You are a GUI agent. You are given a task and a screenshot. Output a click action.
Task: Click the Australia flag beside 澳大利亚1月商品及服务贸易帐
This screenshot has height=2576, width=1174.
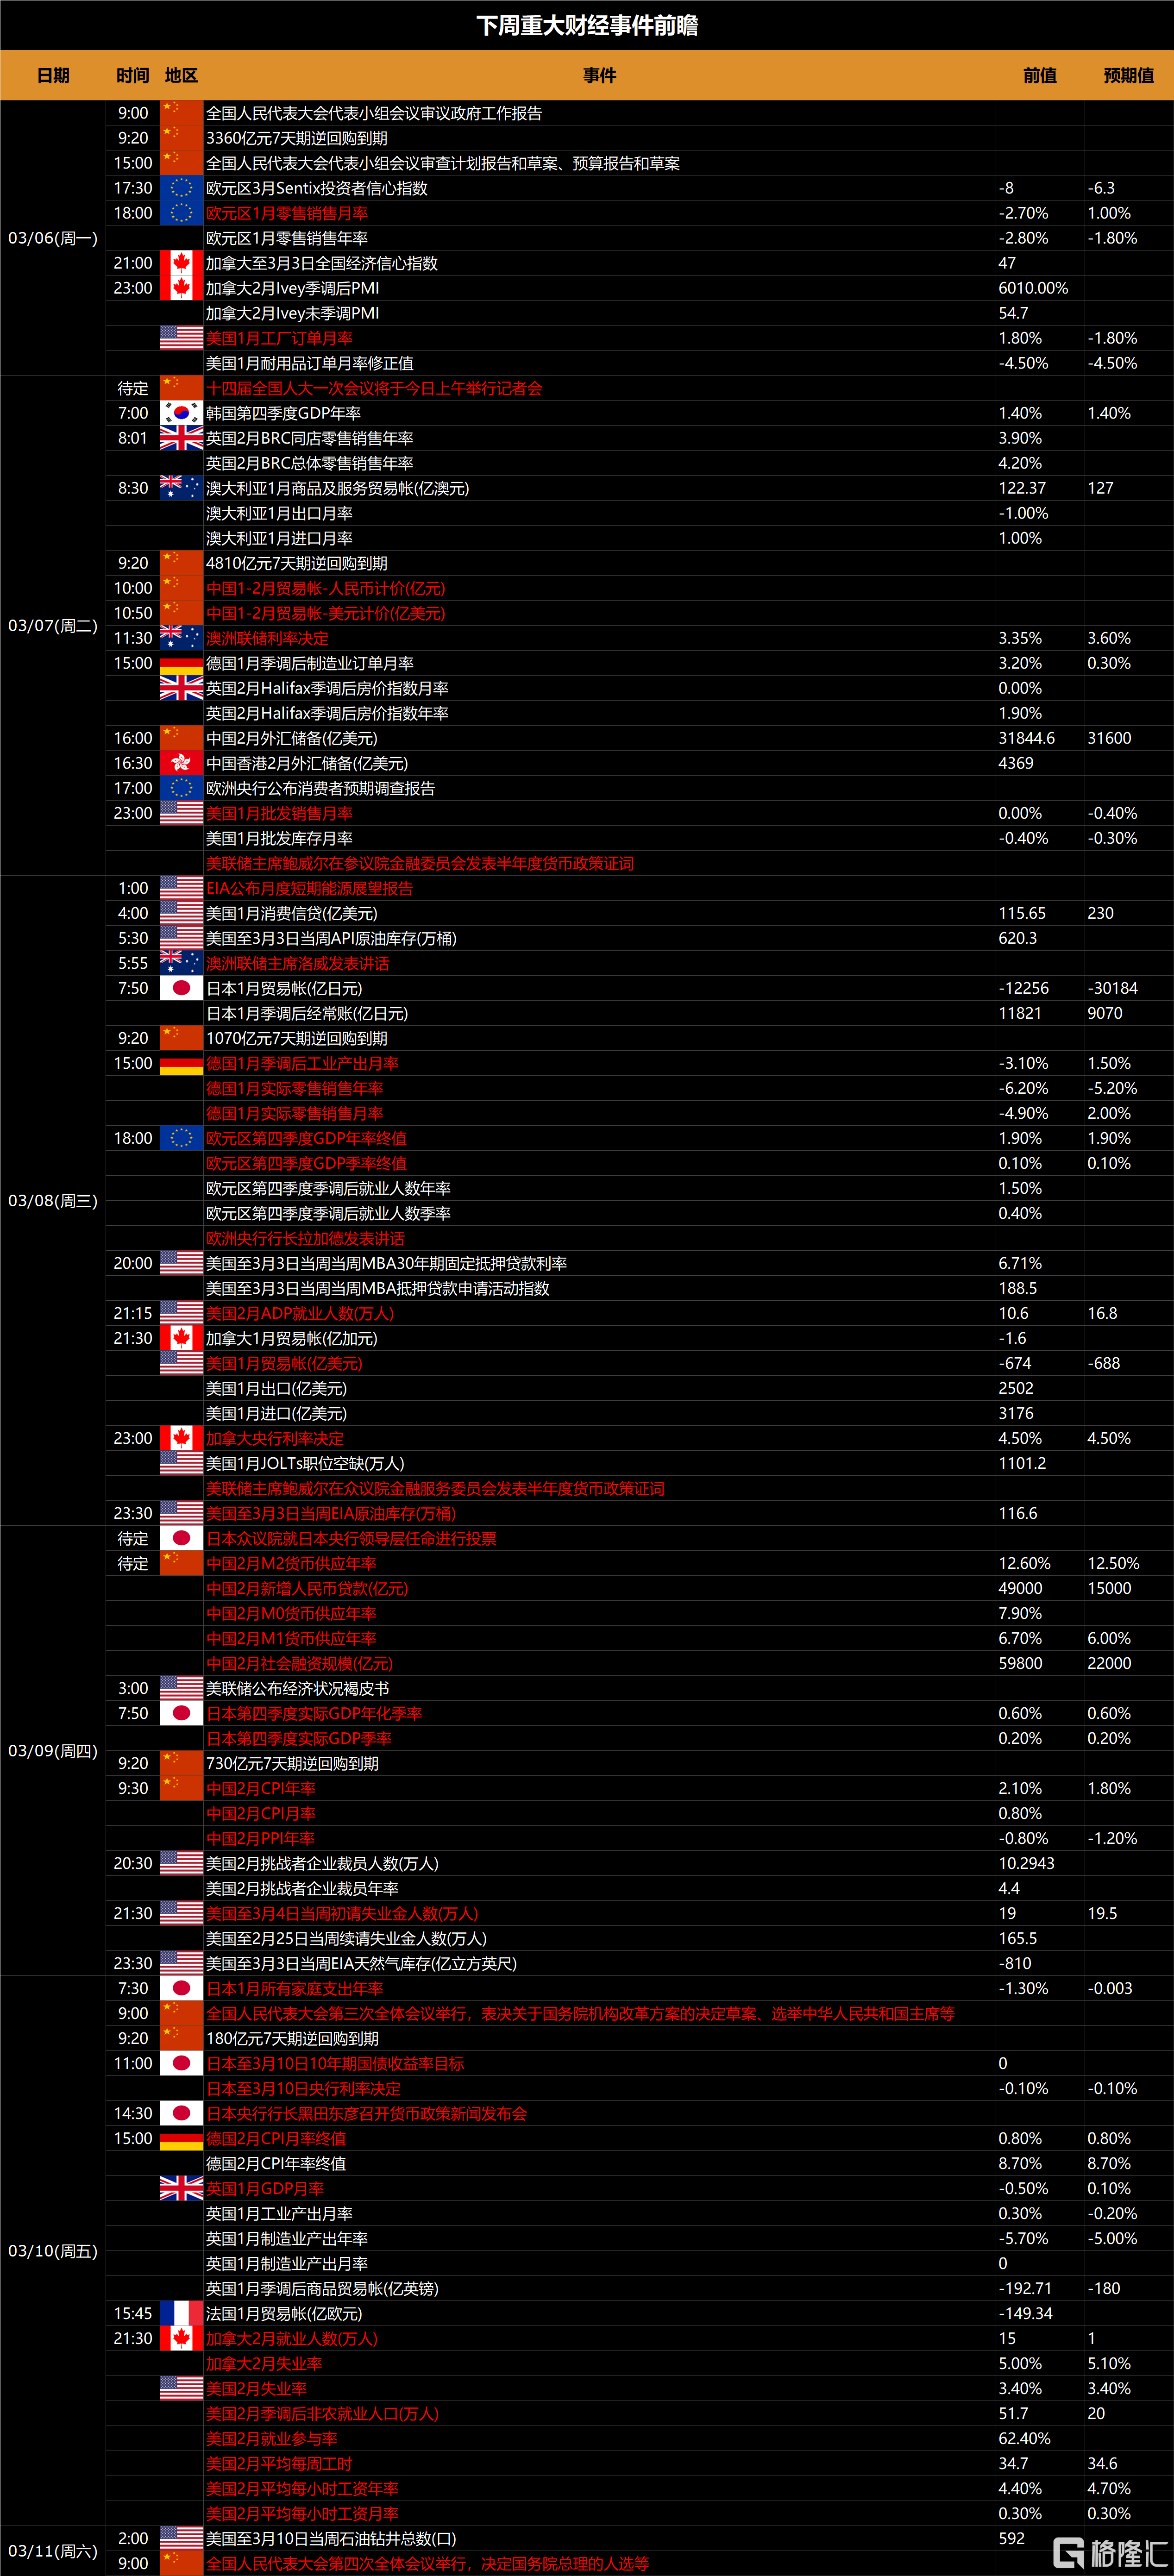181,488
